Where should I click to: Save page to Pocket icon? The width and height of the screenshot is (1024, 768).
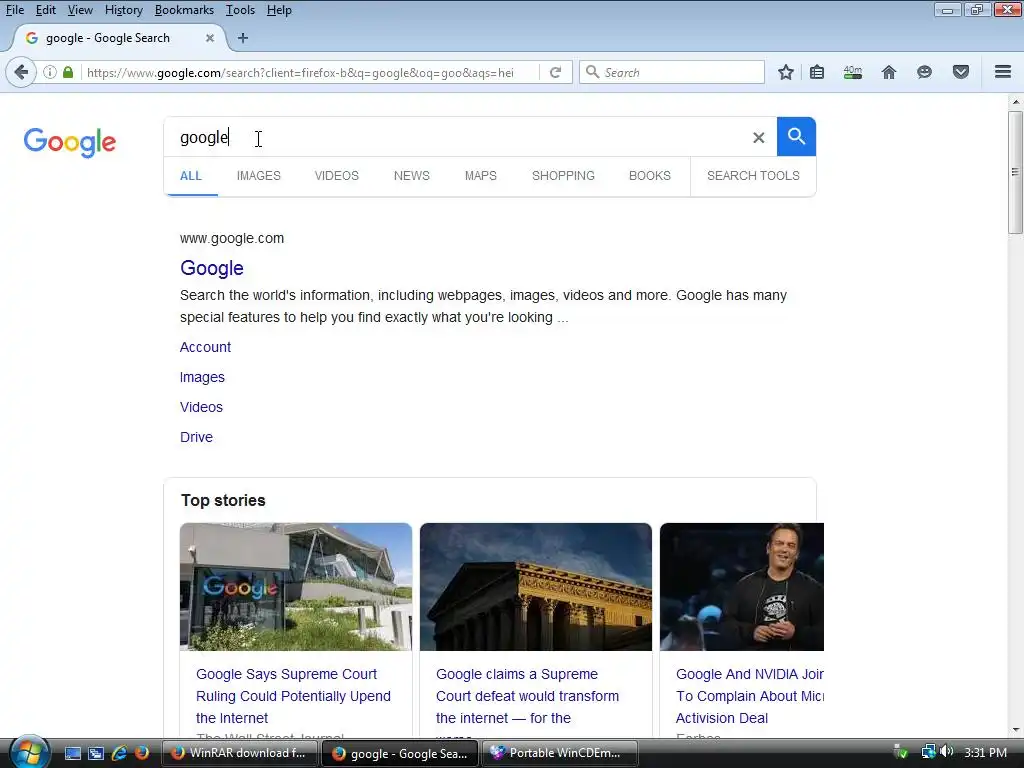961,72
